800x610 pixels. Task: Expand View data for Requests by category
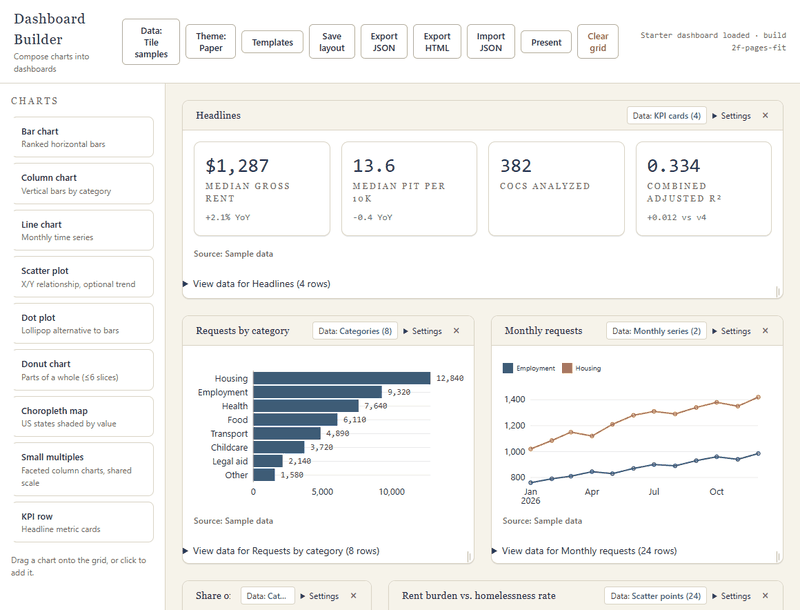click(x=281, y=551)
